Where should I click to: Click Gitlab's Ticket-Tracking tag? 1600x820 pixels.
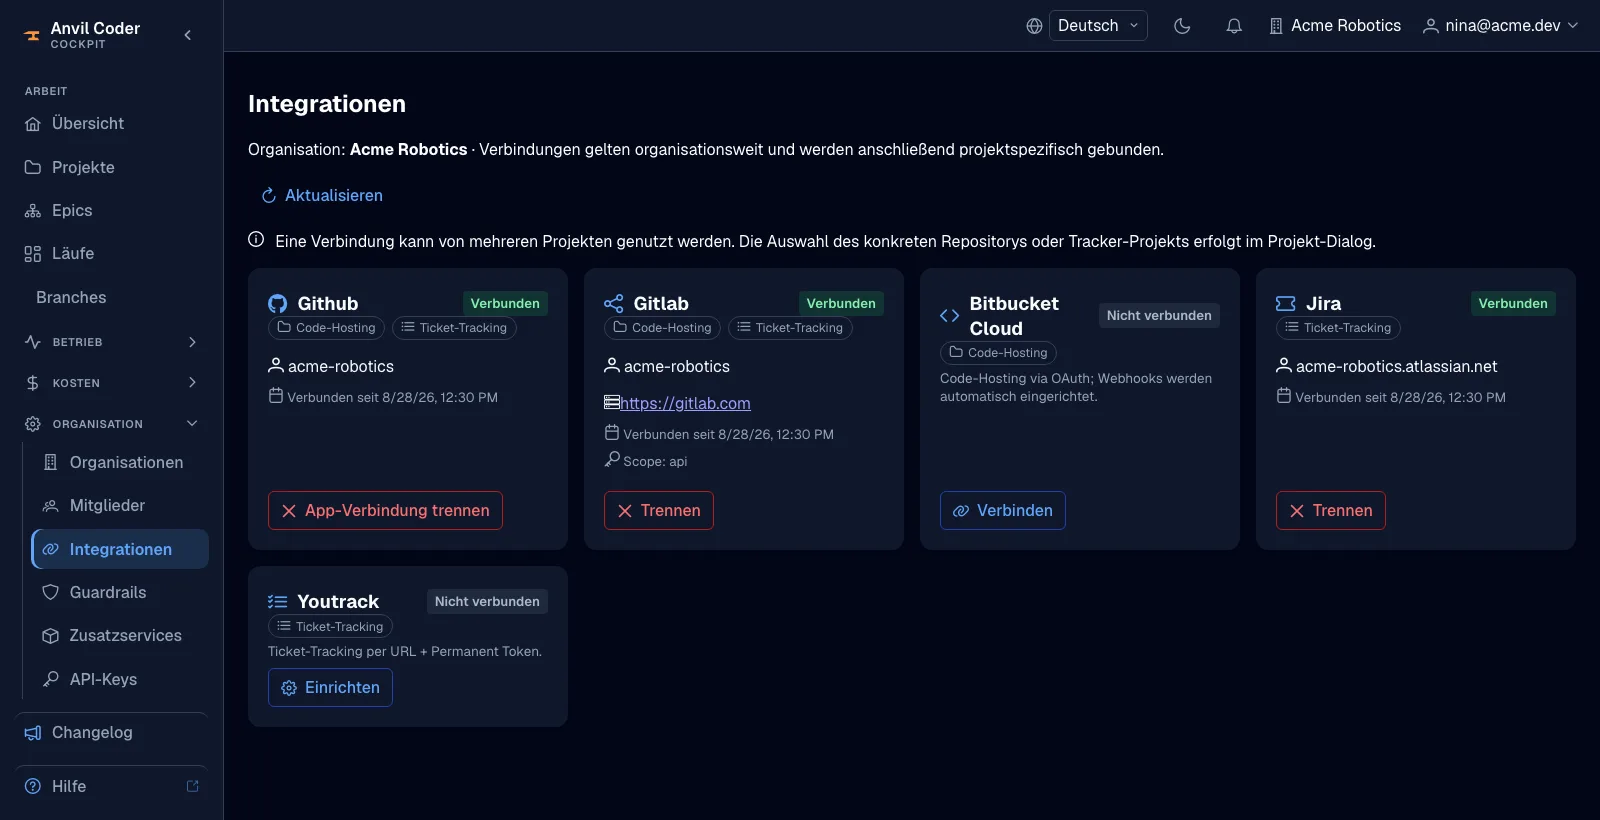[790, 328]
